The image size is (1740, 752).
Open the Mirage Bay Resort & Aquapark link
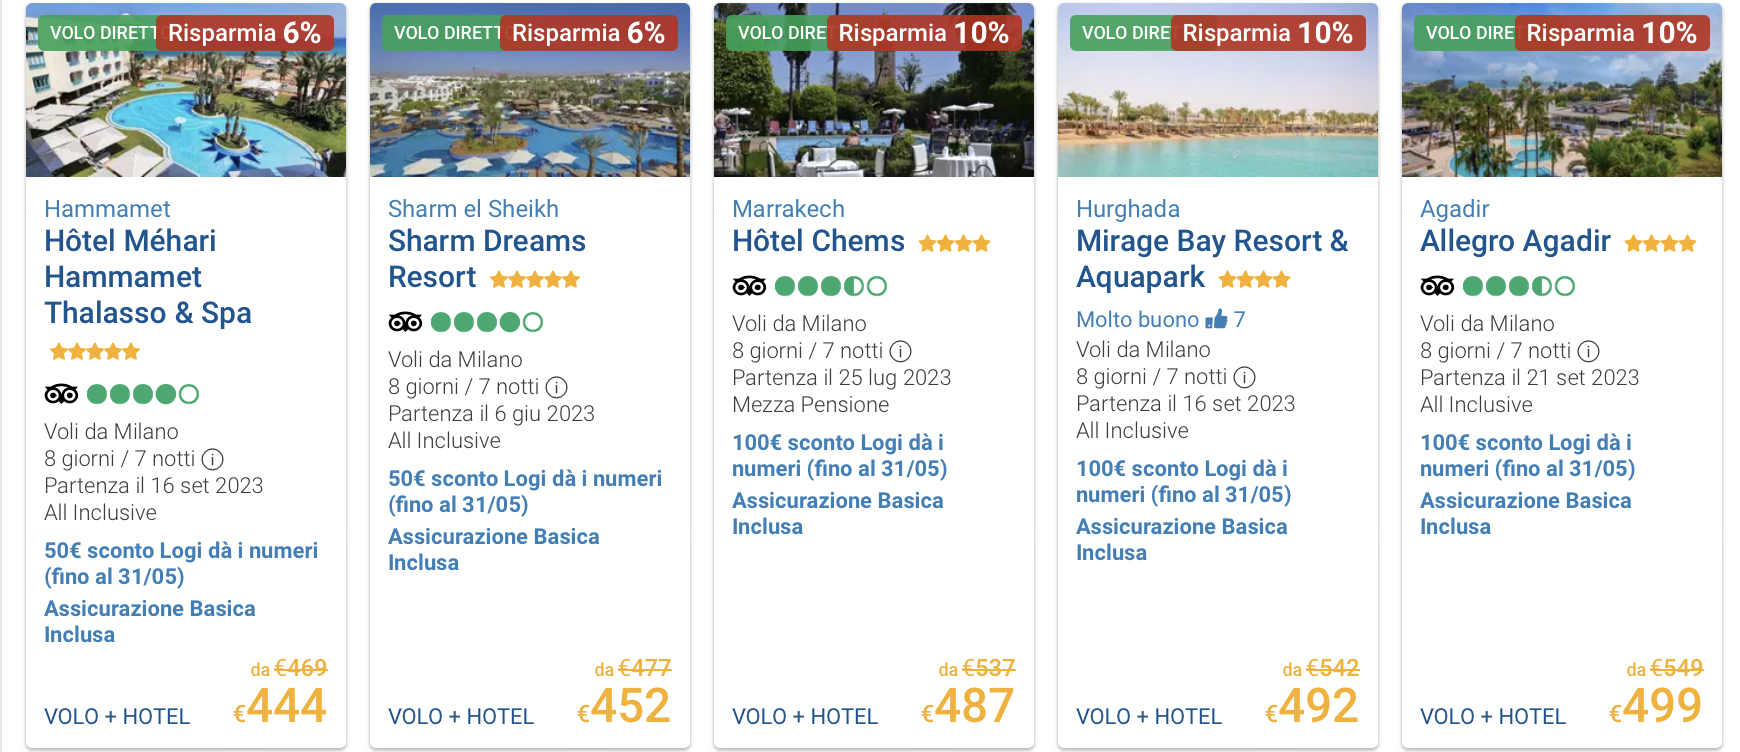click(x=1212, y=259)
